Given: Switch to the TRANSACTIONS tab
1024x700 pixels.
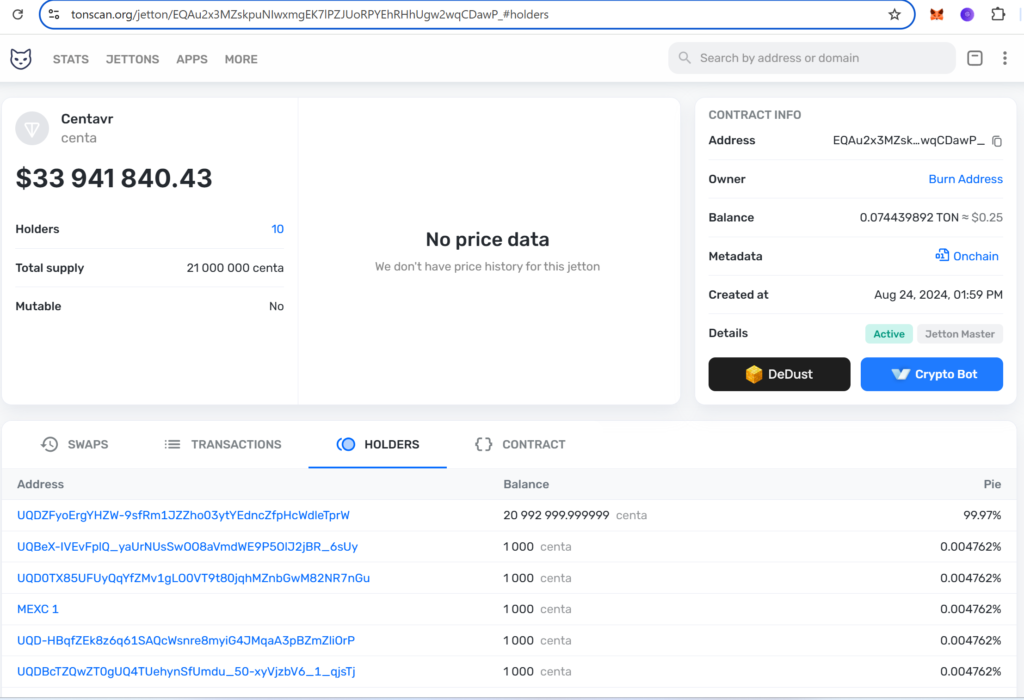Looking at the screenshot, I should pos(223,445).
